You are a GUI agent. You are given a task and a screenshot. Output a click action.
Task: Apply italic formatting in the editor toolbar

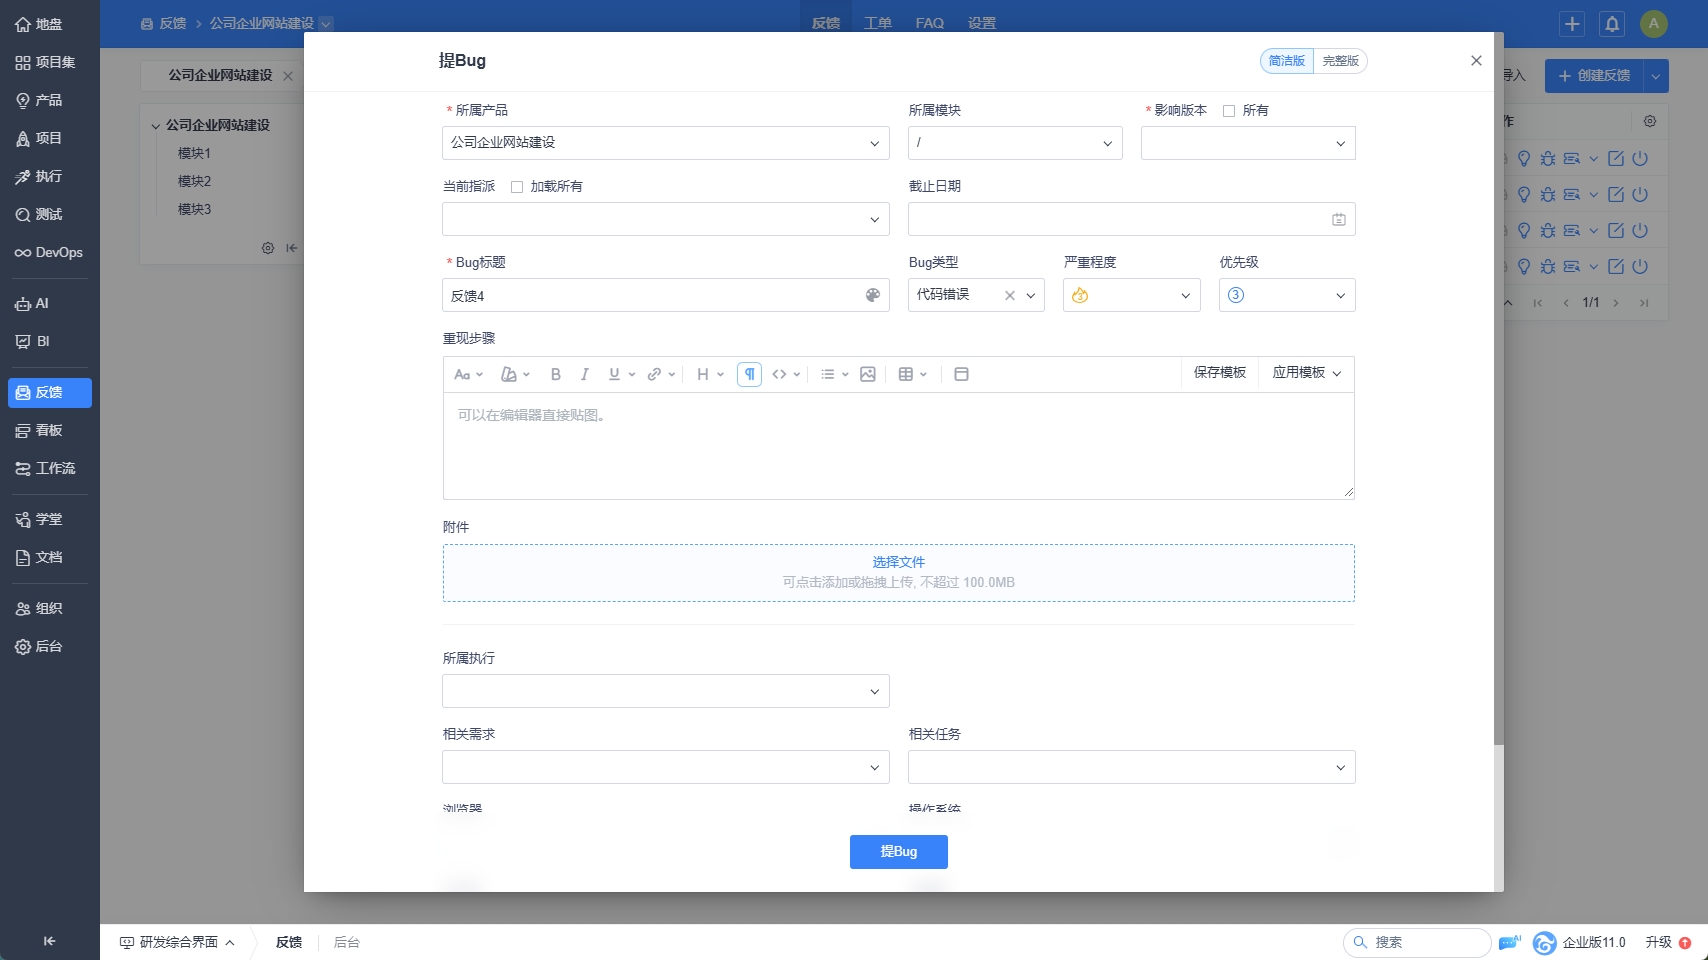[585, 374]
